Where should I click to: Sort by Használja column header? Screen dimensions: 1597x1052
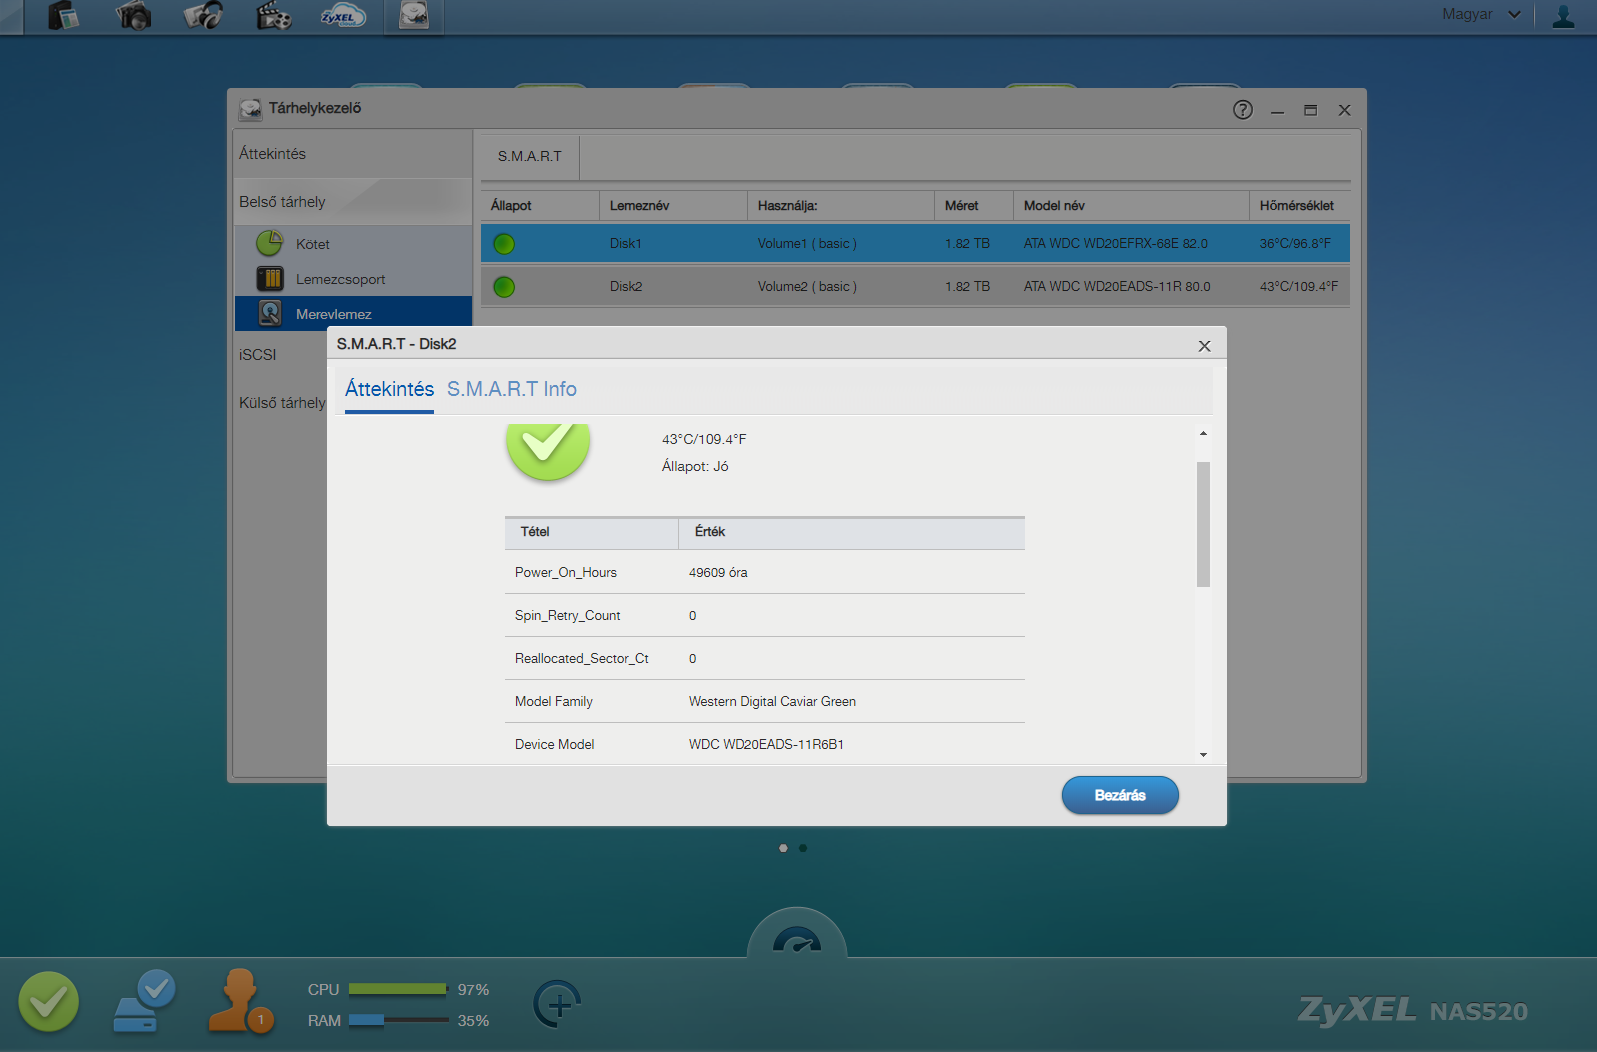pyautogui.click(x=840, y=206)
